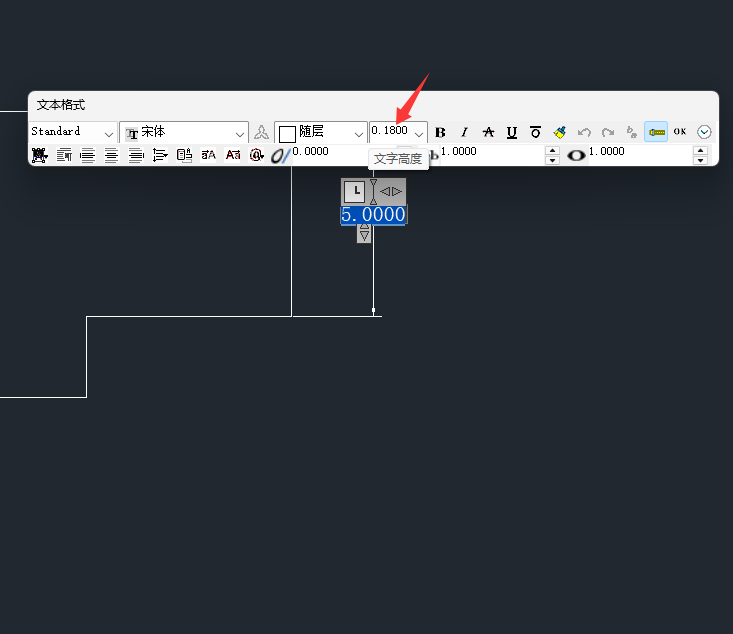Image resolution: width=733 pixels, height=634 pixels.
Task: Center align the text
Action: (x=111, y=155)
